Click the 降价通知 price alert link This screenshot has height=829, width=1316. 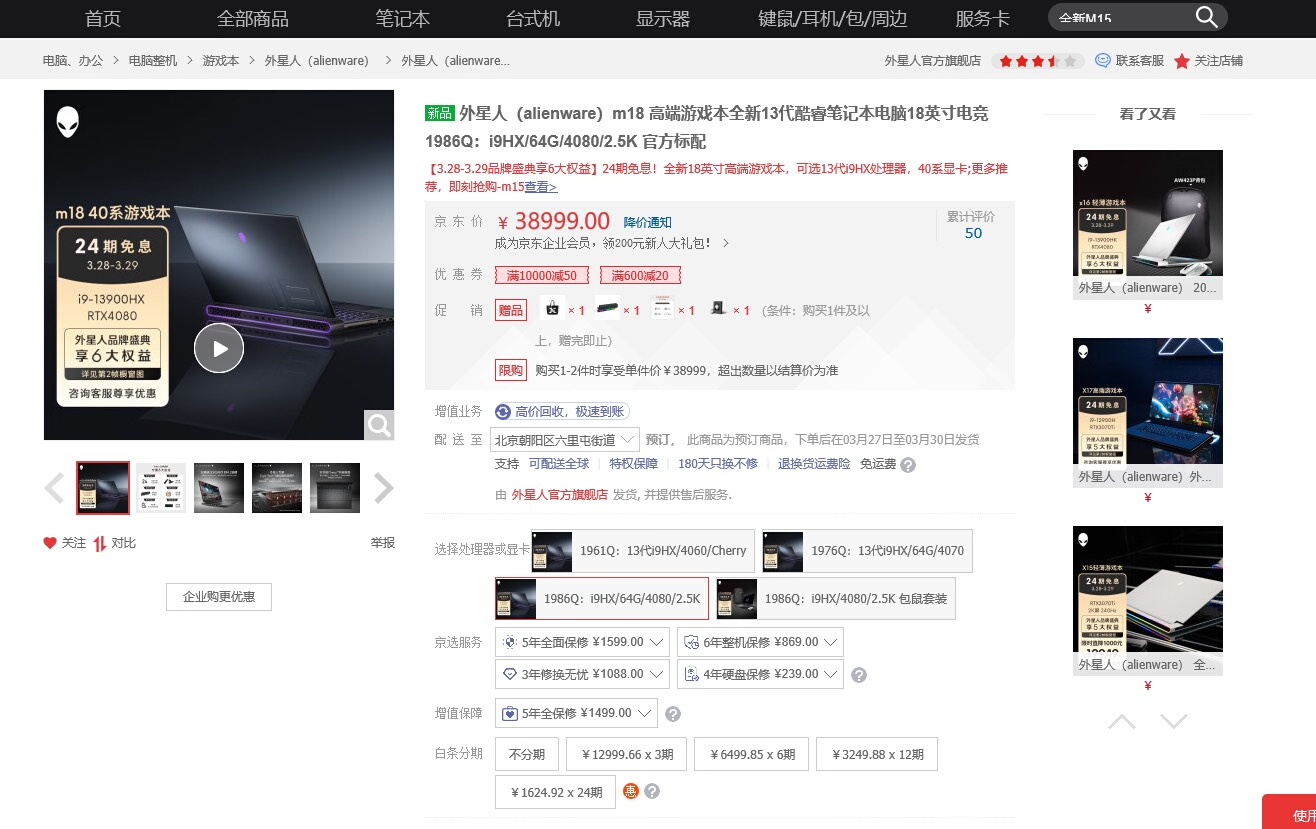(648, 223)
